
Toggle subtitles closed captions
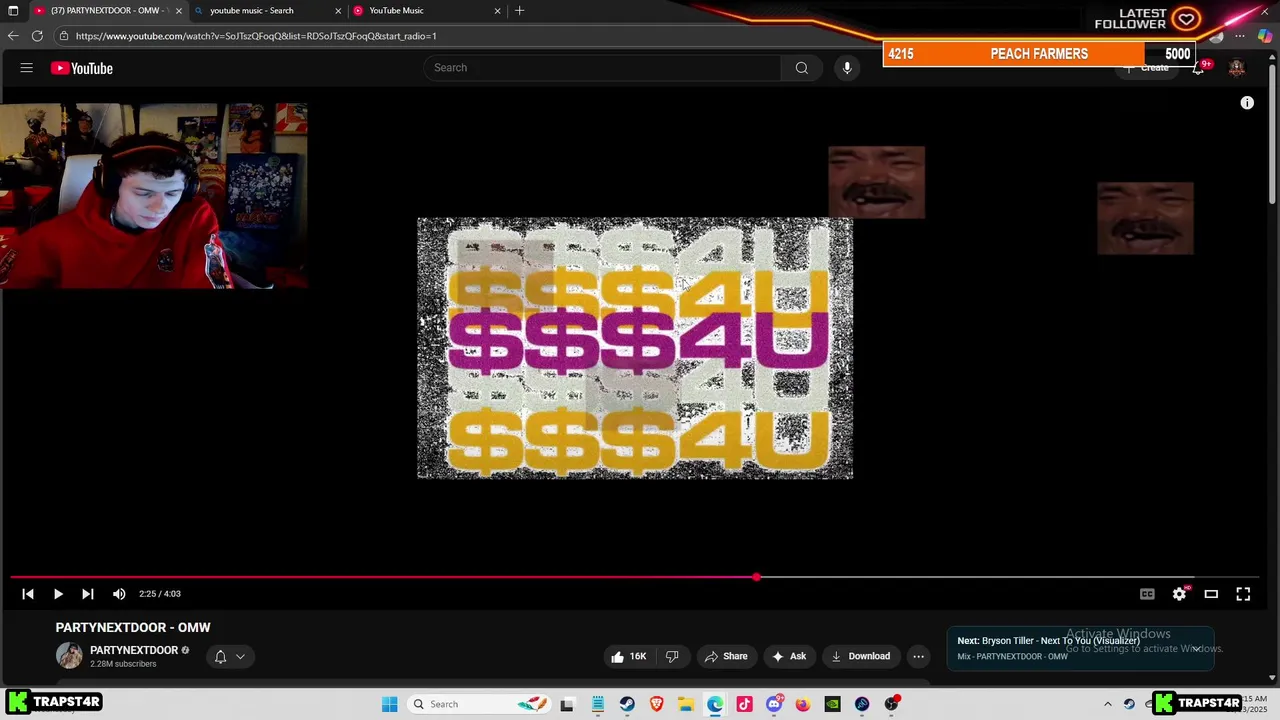point(1147,594)
